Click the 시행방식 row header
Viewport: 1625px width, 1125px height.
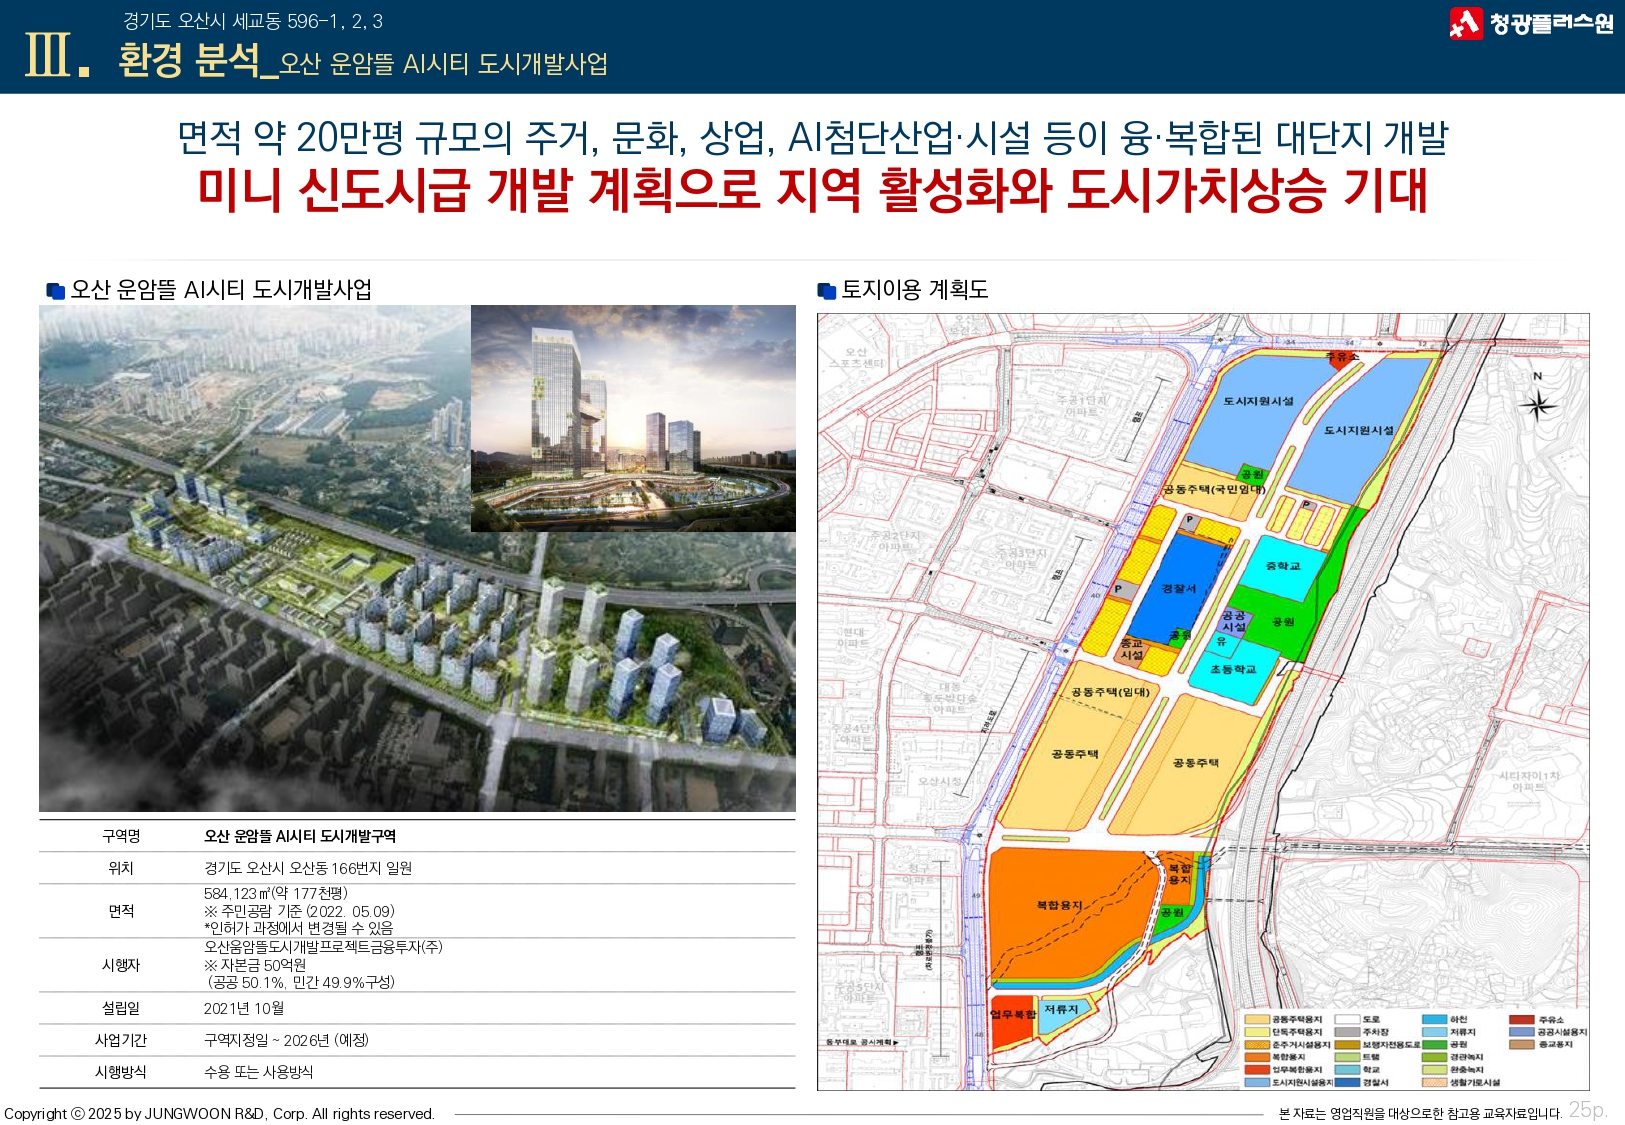tap(121, 1072)
